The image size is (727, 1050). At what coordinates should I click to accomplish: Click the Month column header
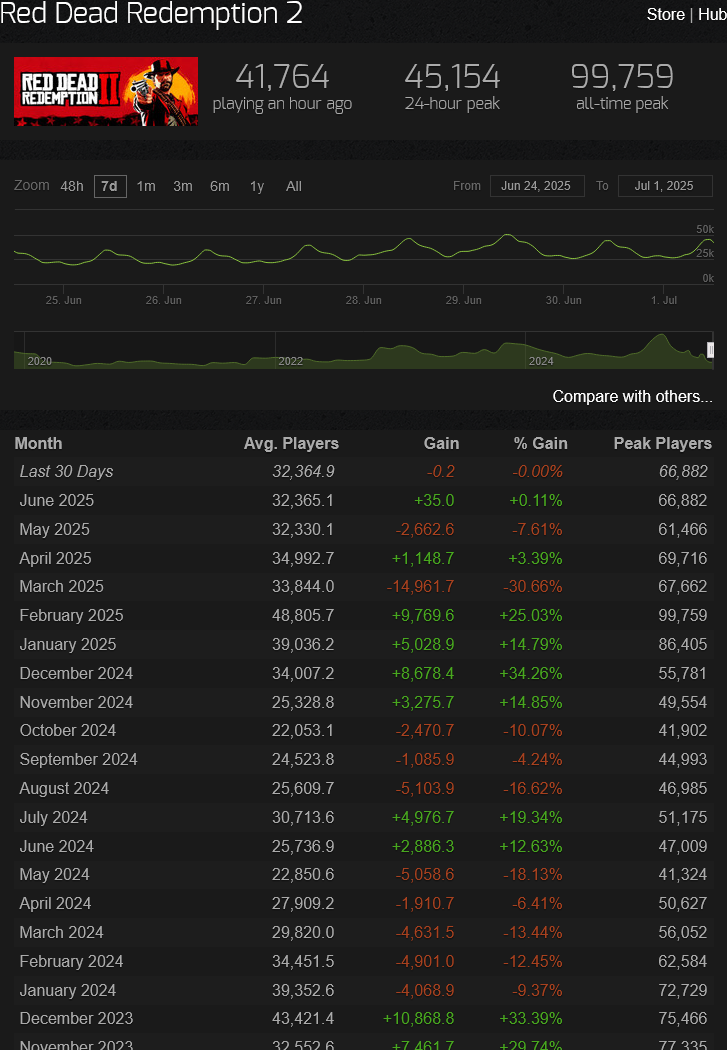pos(38,443)
